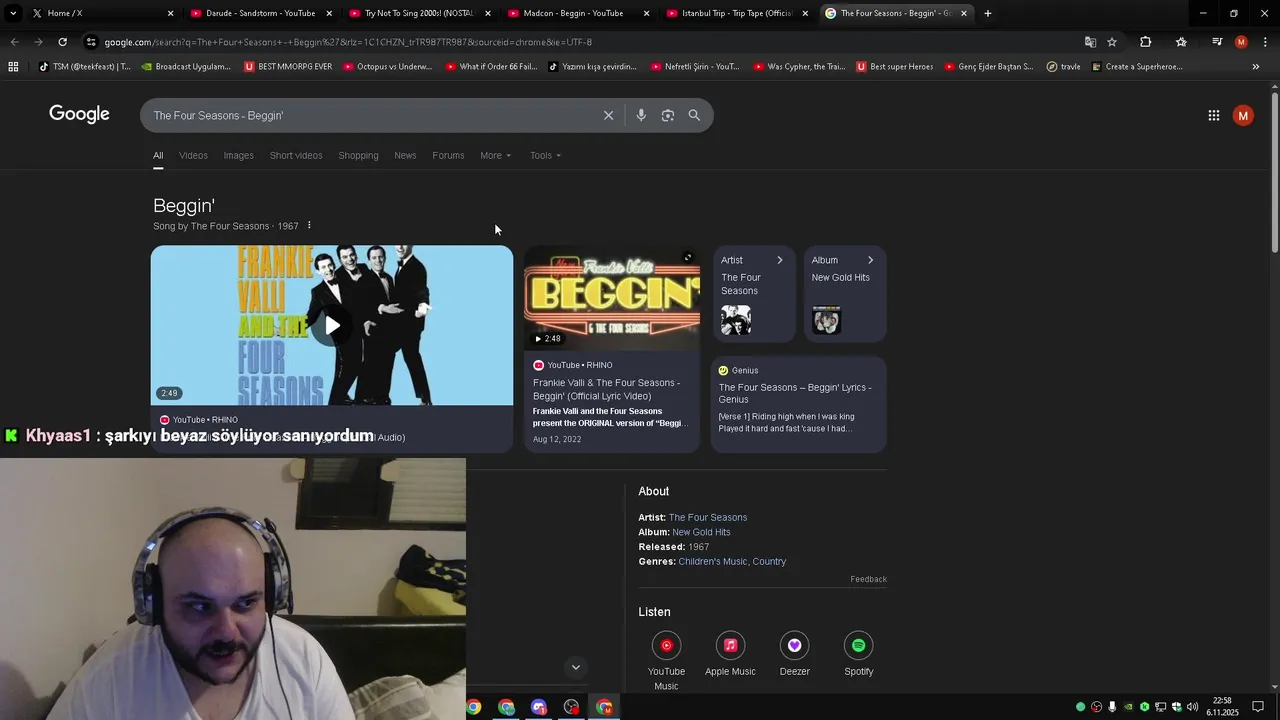Viewport: 1280px width, 720px height.
Task: Open the Google apps grid
Action: 1213,115
